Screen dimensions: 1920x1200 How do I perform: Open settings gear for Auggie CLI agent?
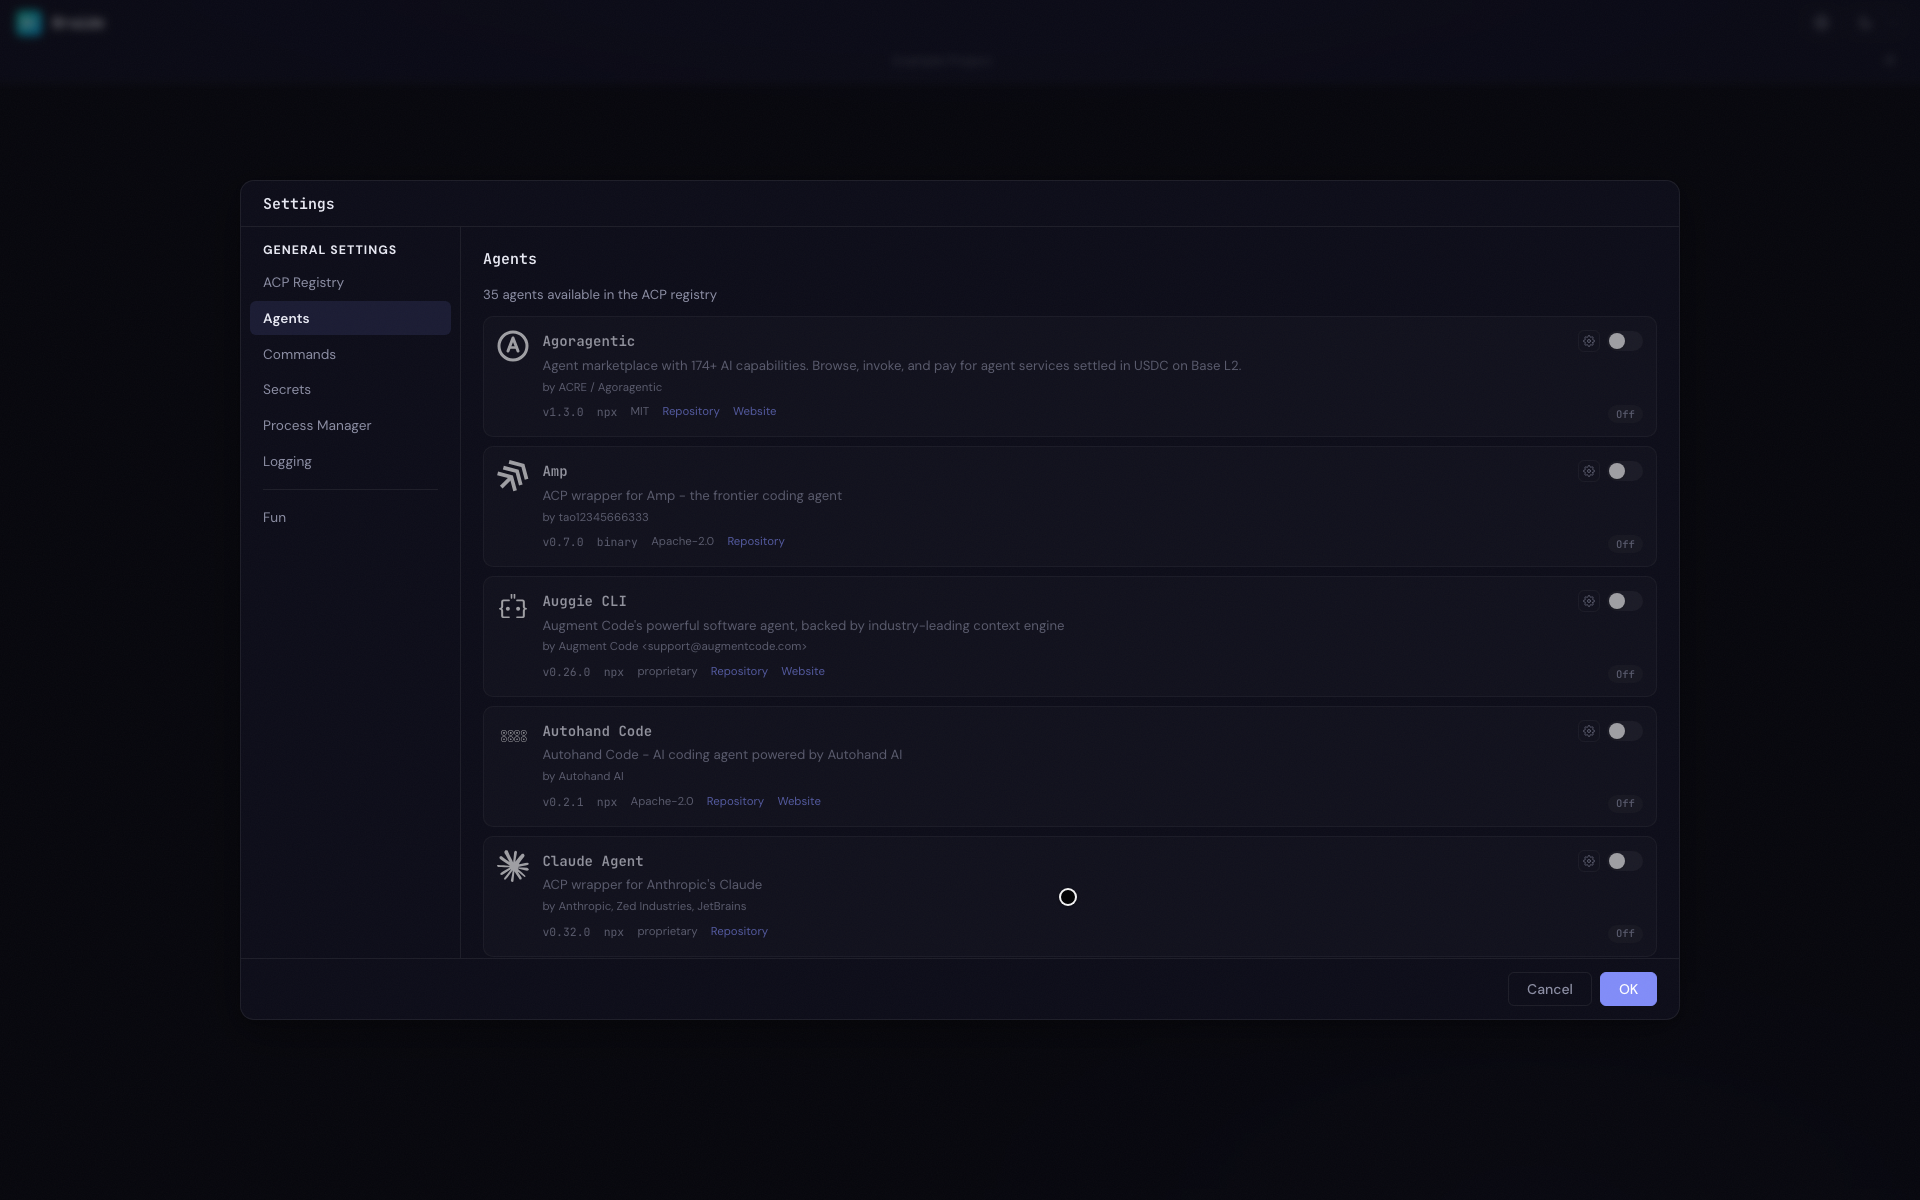(x=1588, y=601)
